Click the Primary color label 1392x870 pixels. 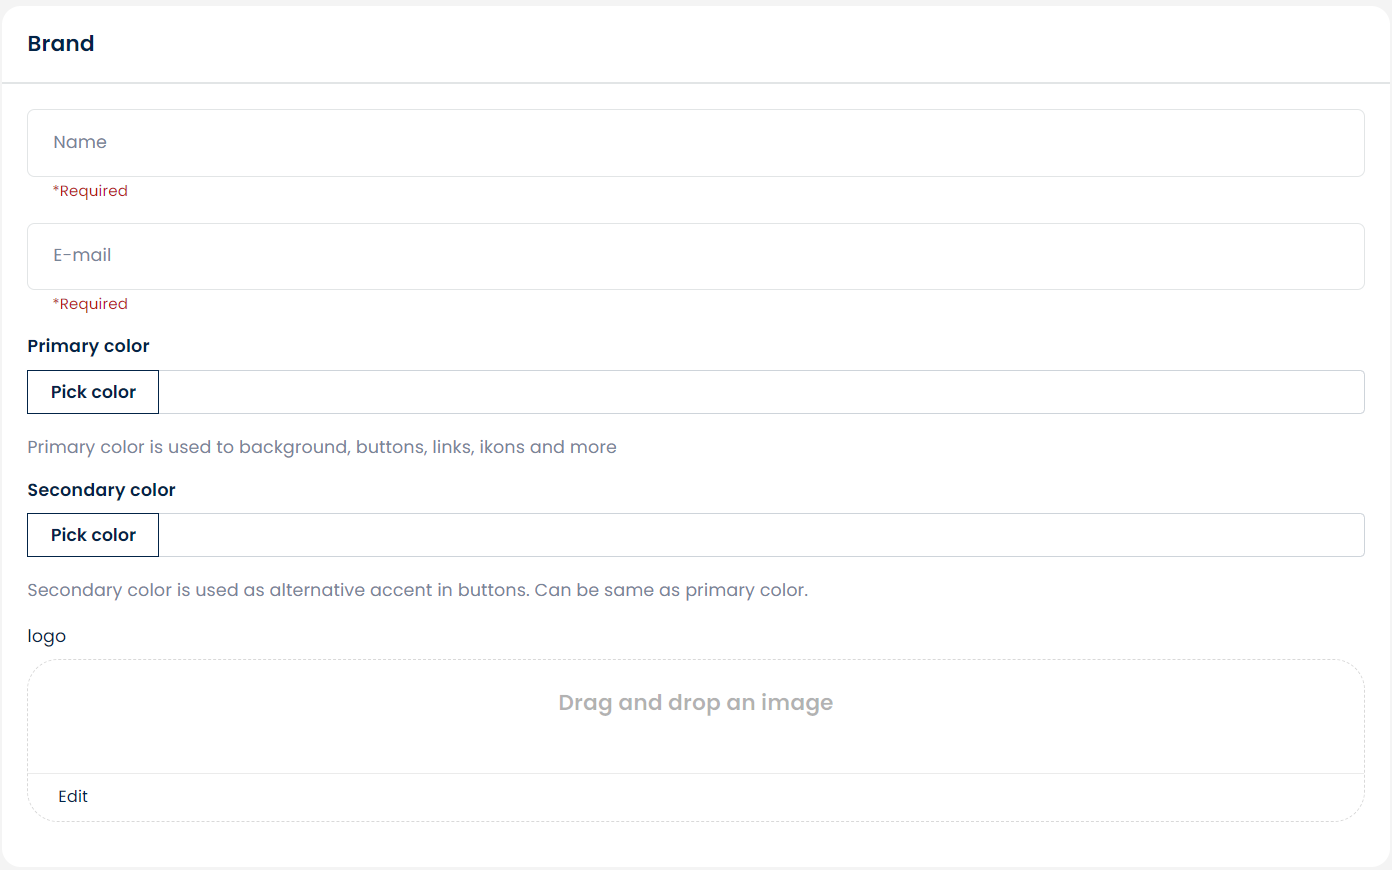[88, 346]
